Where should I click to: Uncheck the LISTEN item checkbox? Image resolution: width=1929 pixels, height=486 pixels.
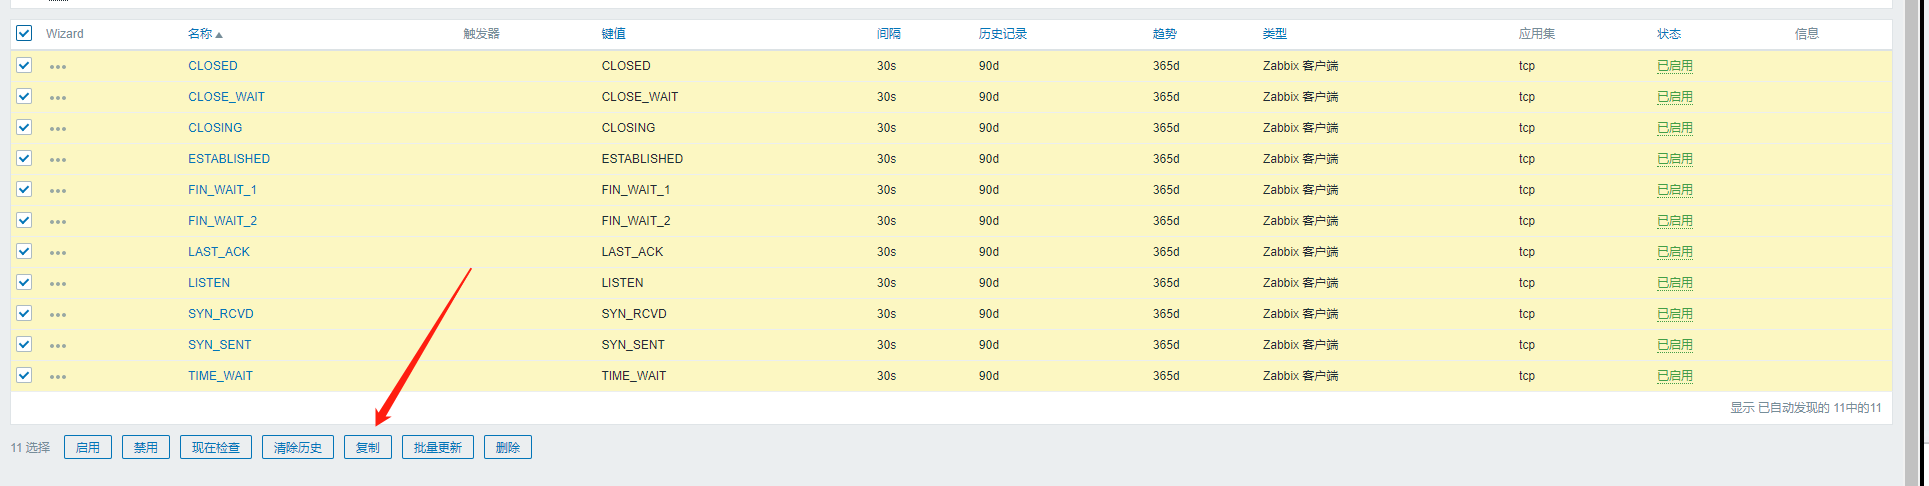click(24, 282)
